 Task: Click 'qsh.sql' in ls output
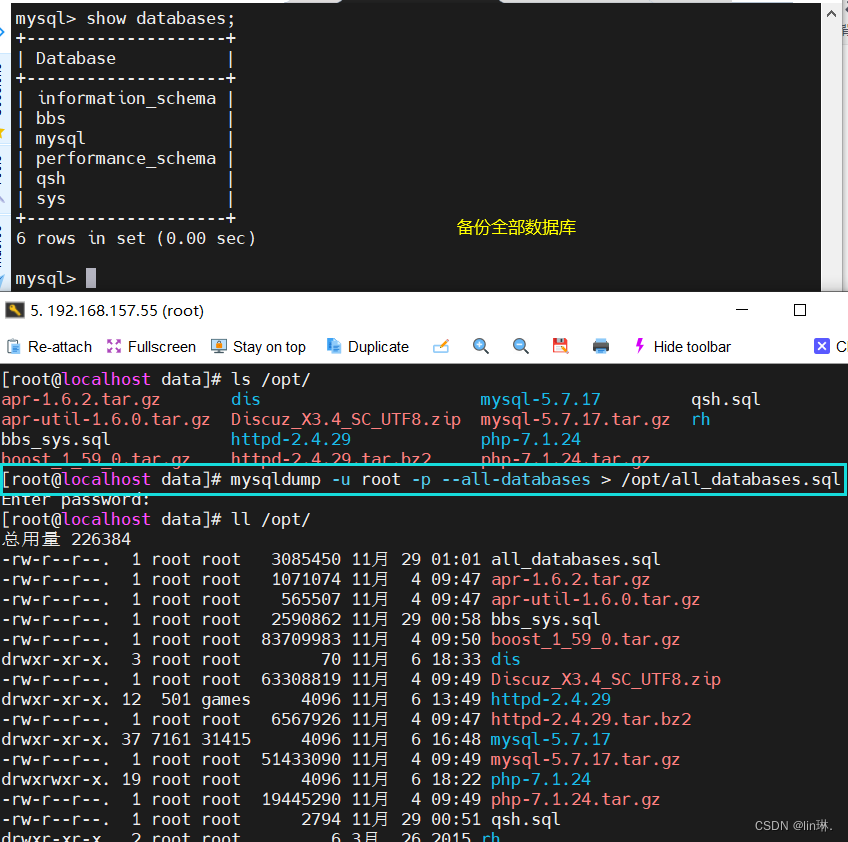pyautogui.click(x=726, y=400)
